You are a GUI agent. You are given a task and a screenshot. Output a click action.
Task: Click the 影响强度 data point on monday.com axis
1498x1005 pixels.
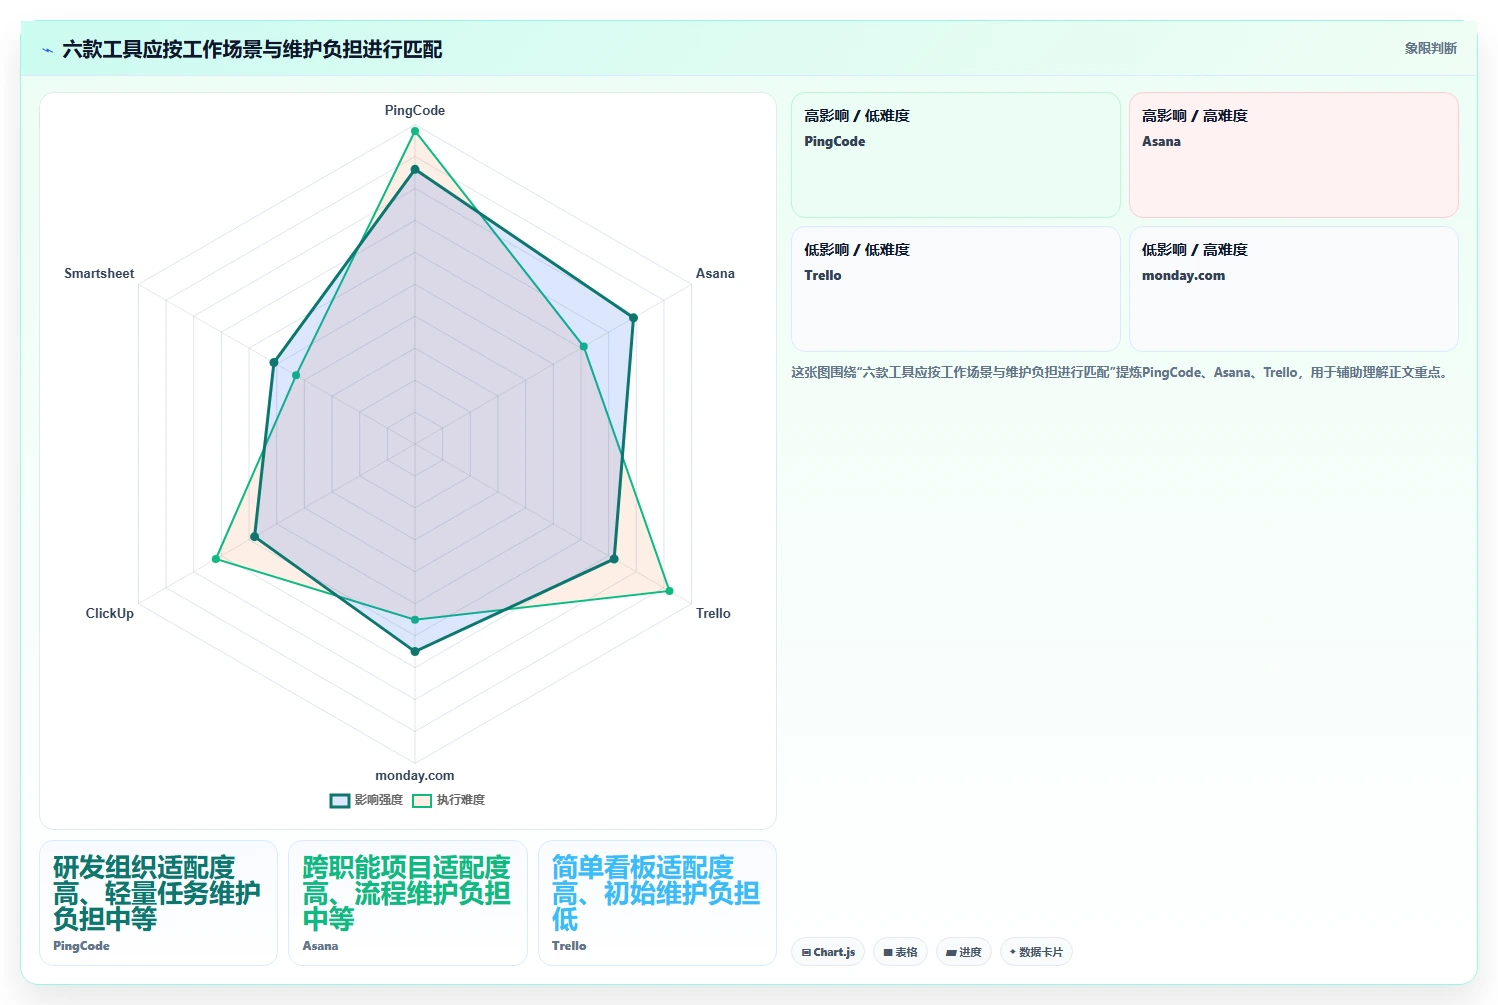point(415,651)
